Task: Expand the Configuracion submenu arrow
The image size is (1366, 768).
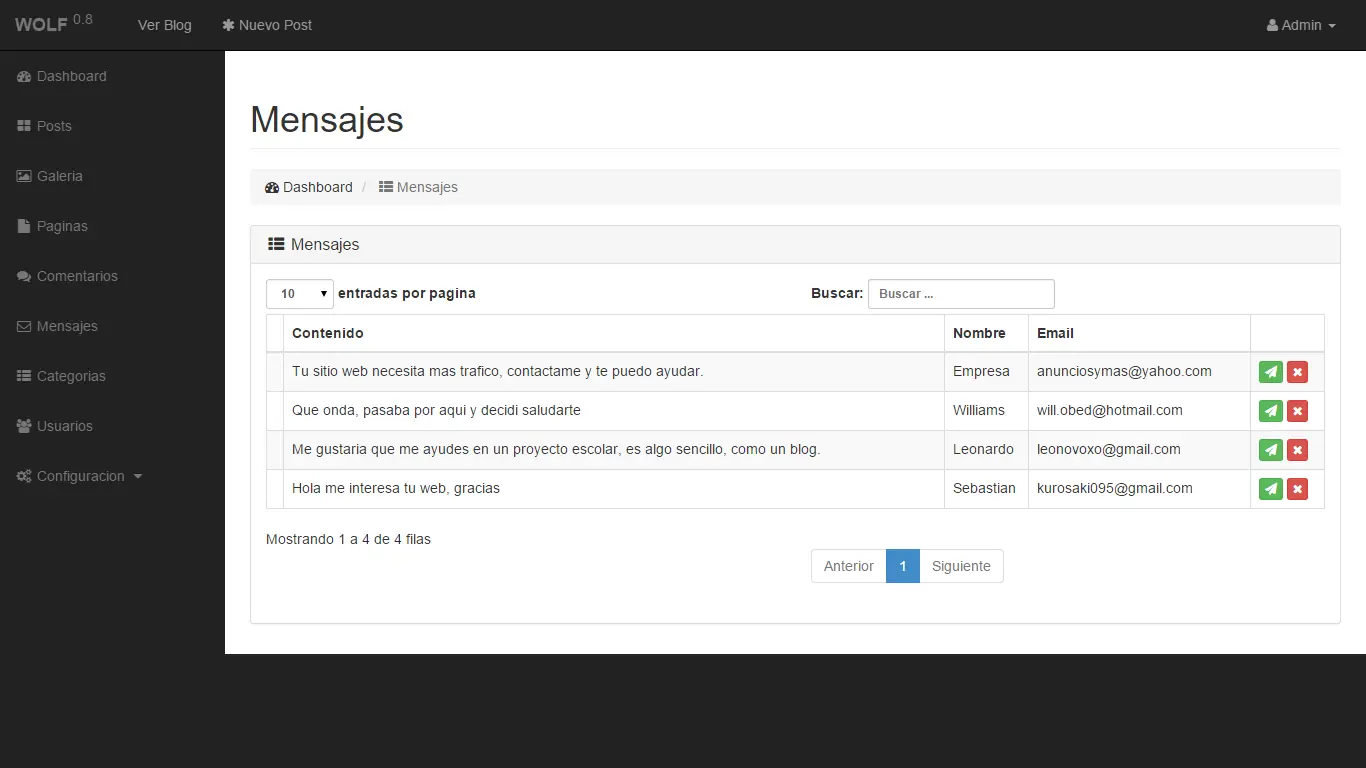Action: click(138, 476)
